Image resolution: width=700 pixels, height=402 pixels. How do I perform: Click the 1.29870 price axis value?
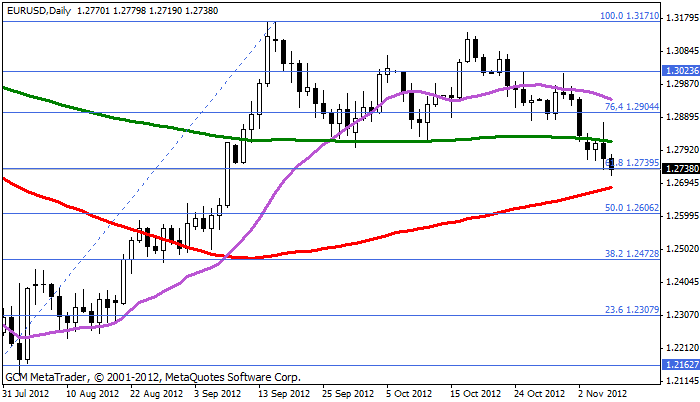point(682,84)
